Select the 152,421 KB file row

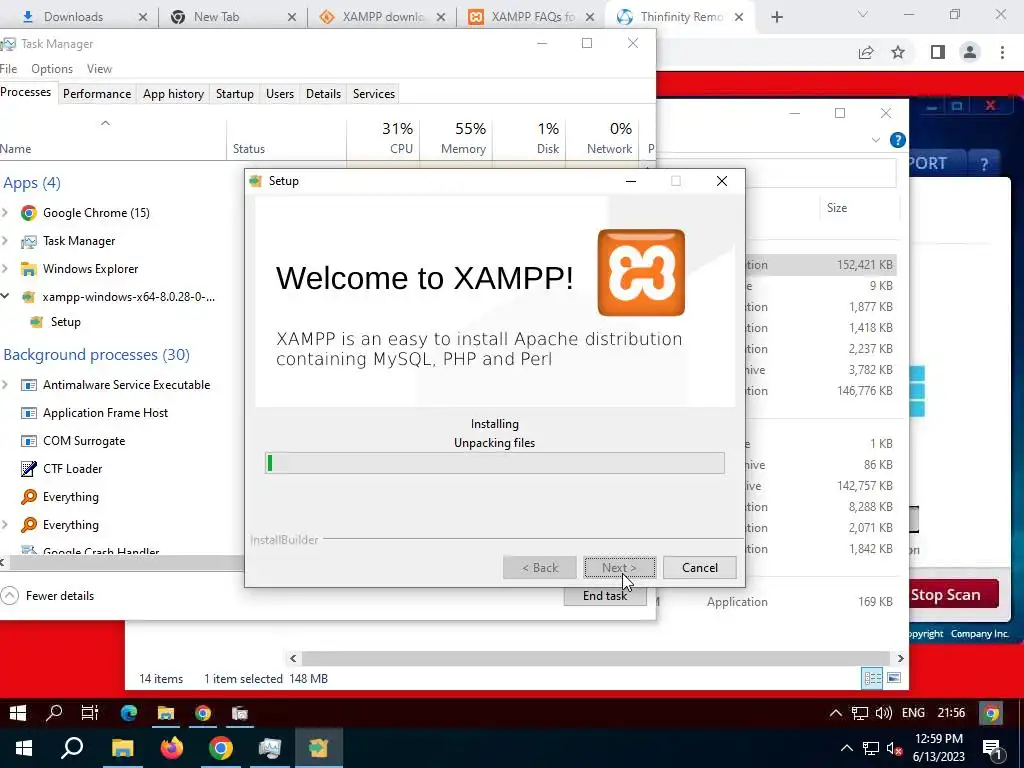pyautogui.click(x=821, y=264)
